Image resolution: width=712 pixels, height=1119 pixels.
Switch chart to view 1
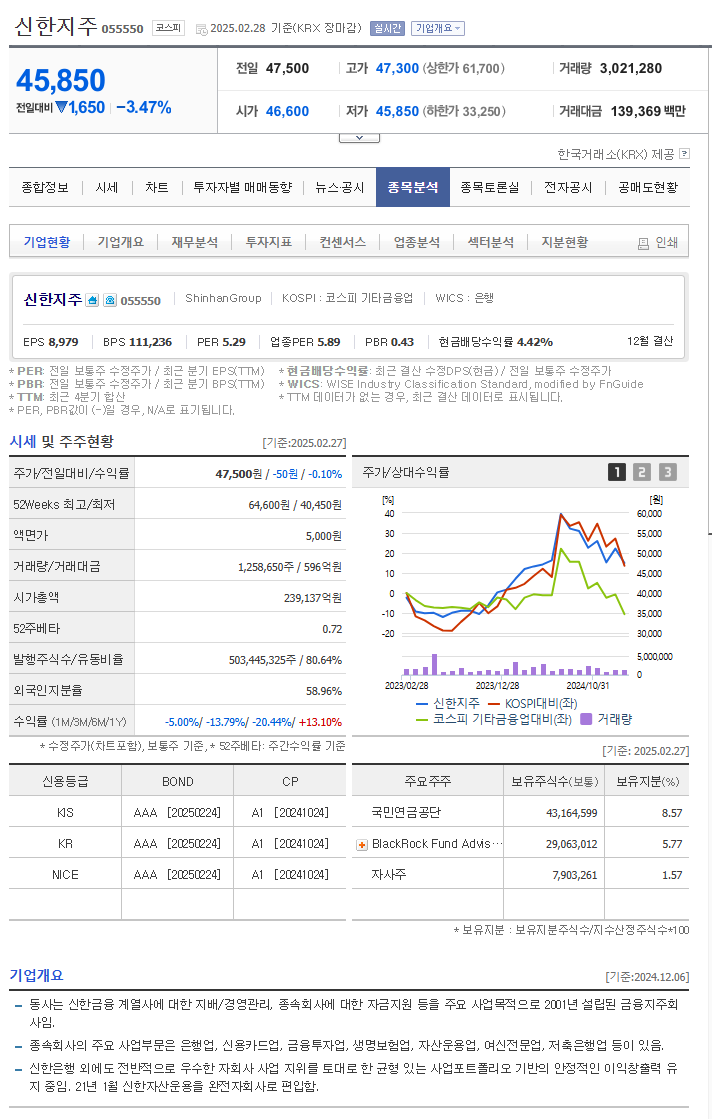point(616,472)
